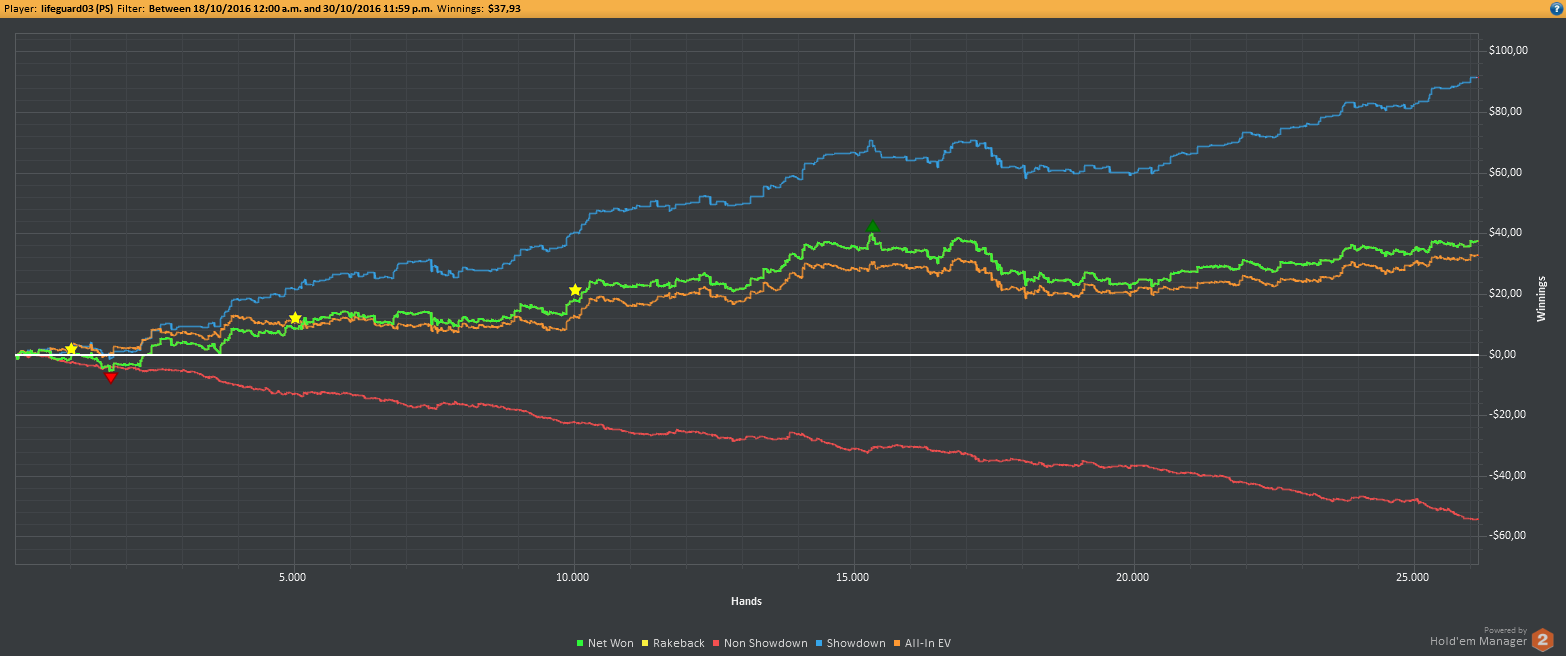Click the -$40,00 axis label

1506,475
